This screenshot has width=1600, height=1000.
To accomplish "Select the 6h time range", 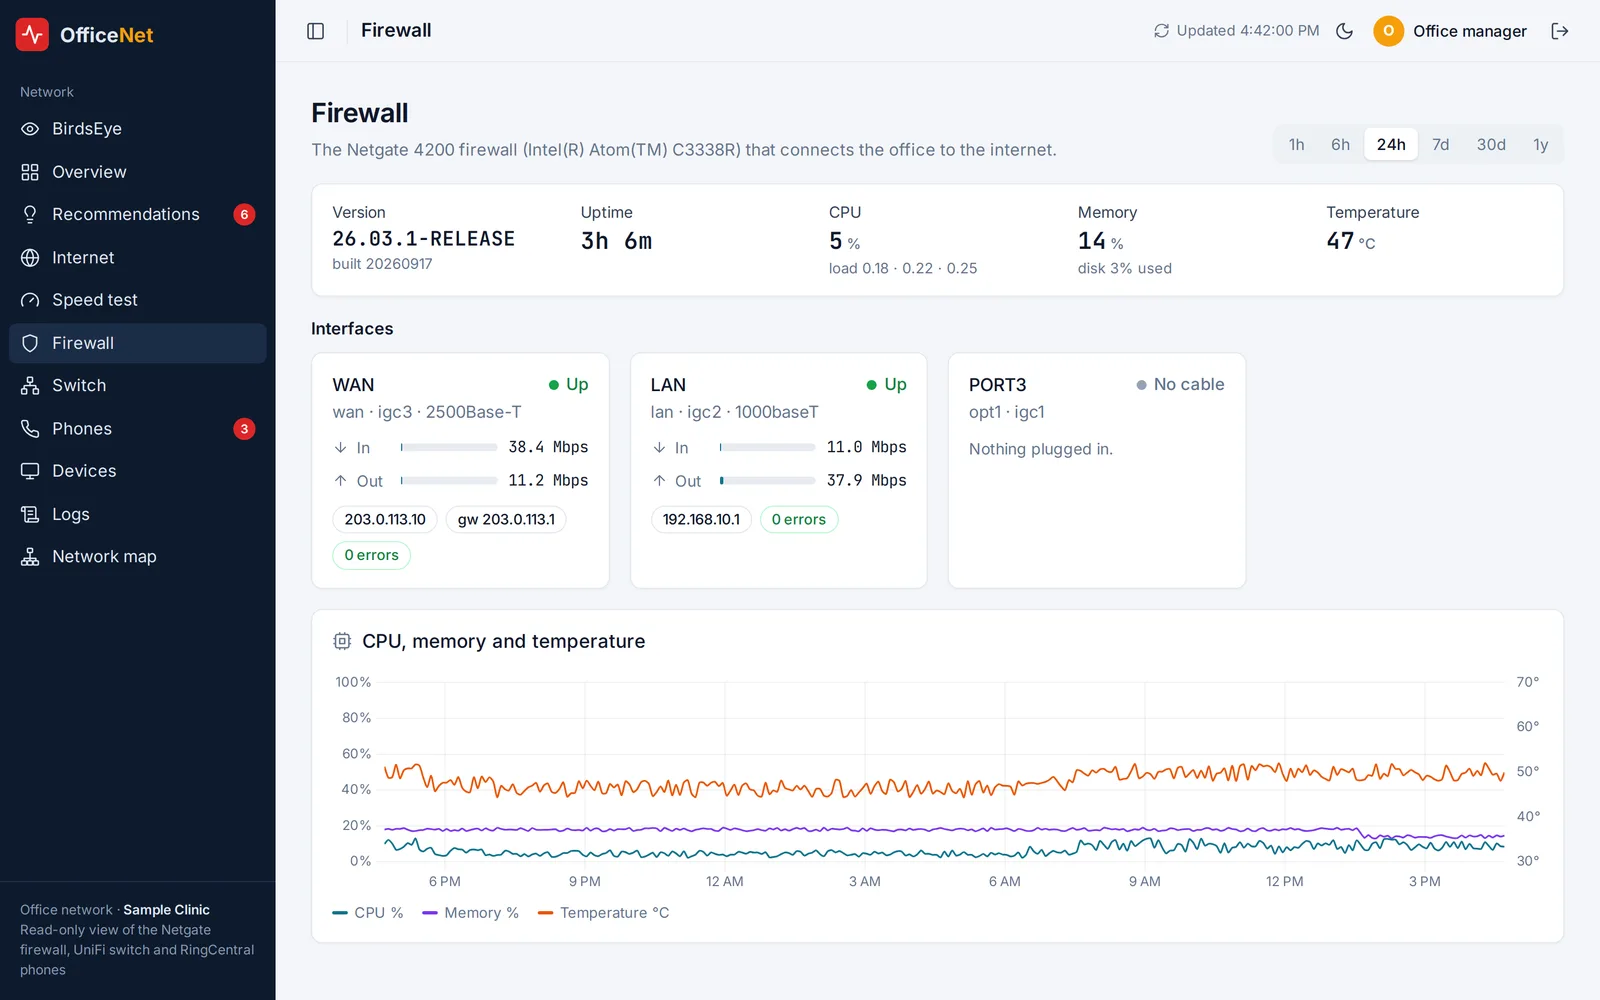I will (1340, 144).
